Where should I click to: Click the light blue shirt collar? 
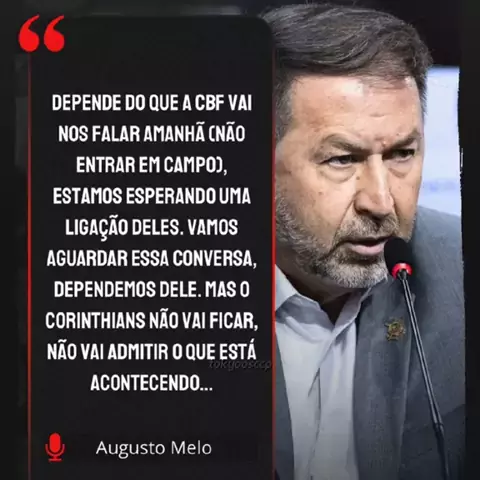(x=310, y=300)
